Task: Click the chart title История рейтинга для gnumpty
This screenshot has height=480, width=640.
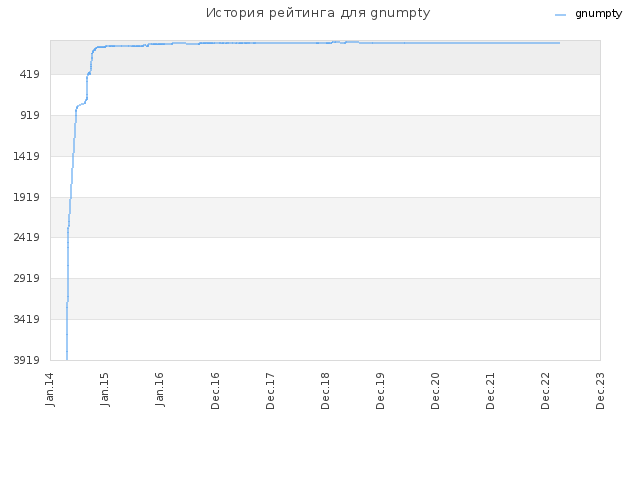Action: tap(318, 13)
